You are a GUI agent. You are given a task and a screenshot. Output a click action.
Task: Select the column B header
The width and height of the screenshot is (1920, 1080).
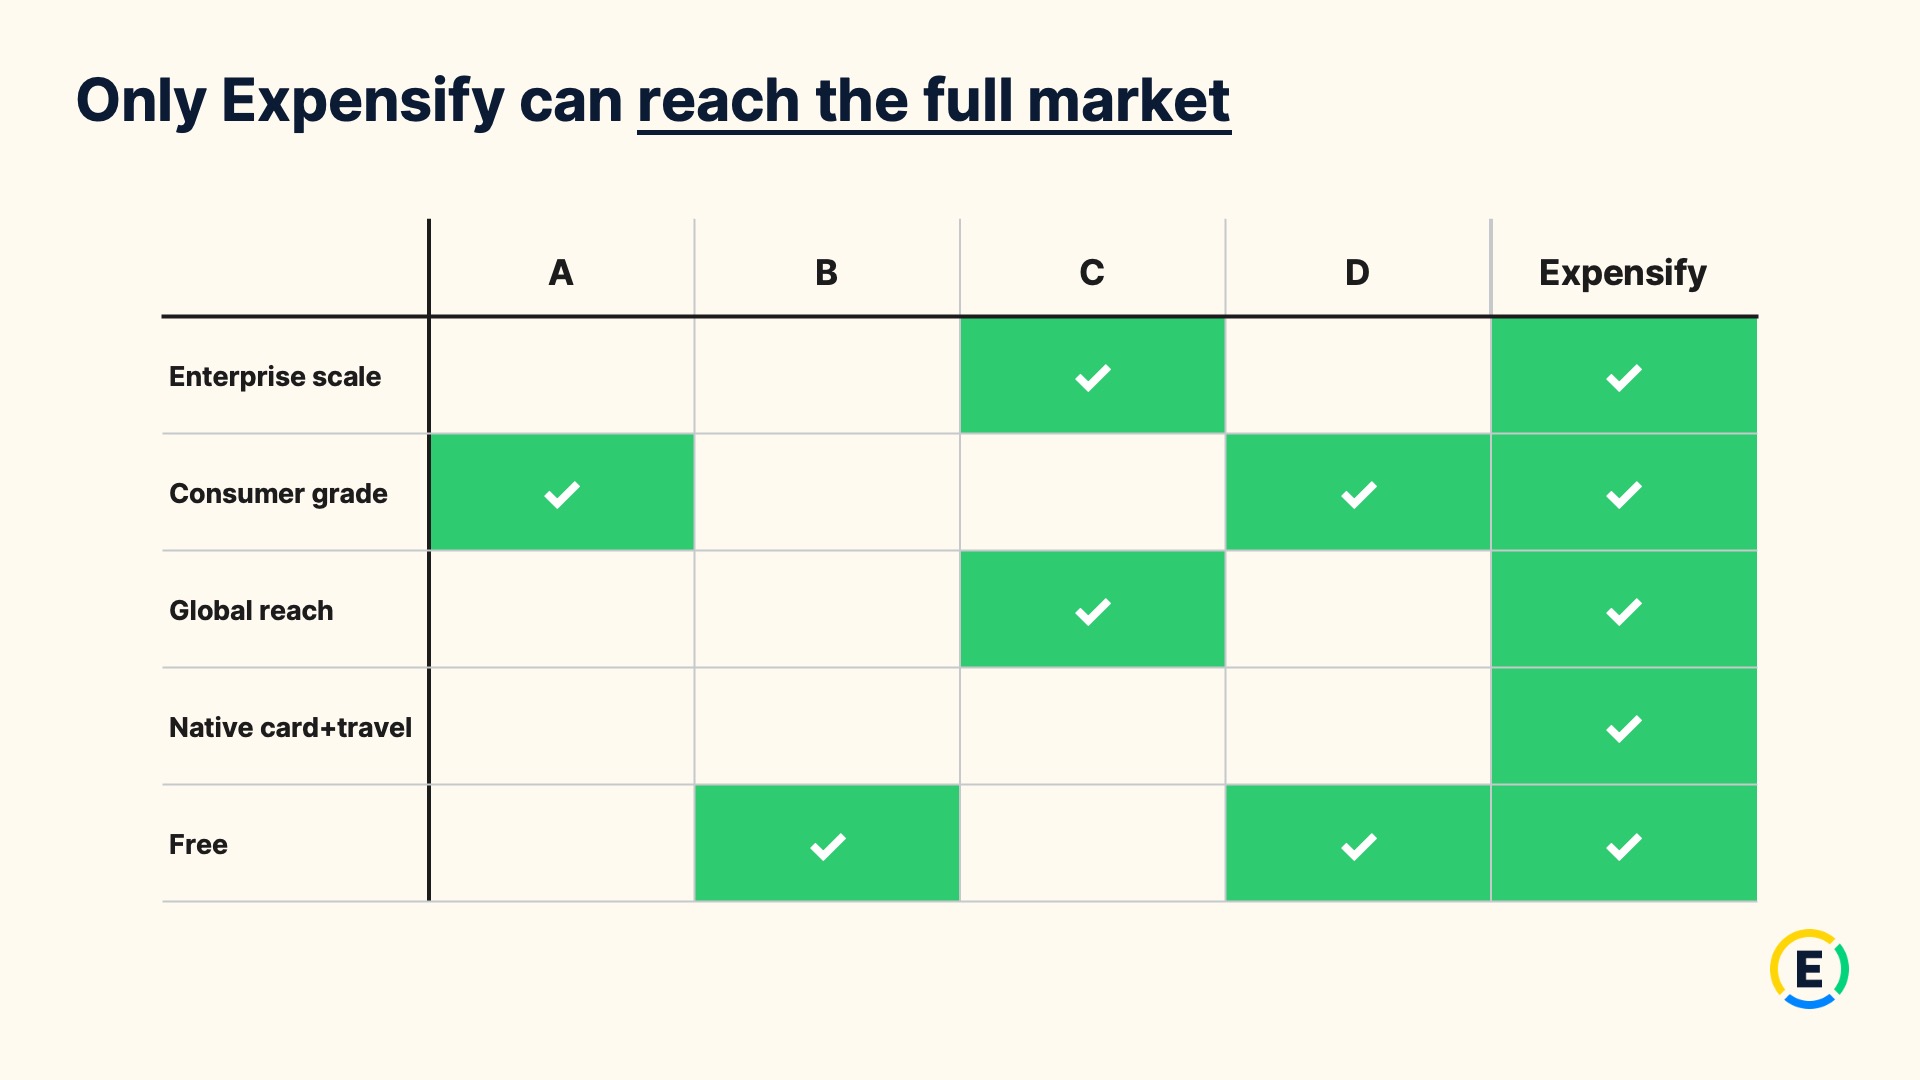click(826, 273)
